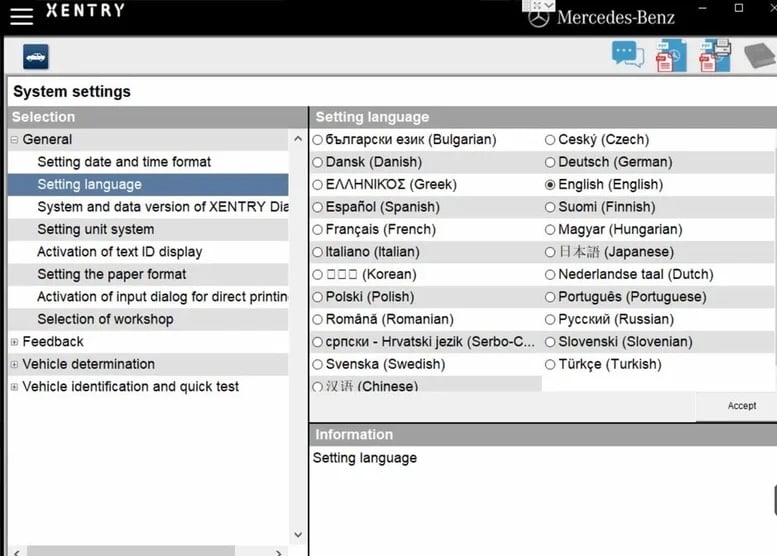Viewport: 777px width, 556px height.
Task: Select Português (Portuguese) radio button
Action: (550, 297)
